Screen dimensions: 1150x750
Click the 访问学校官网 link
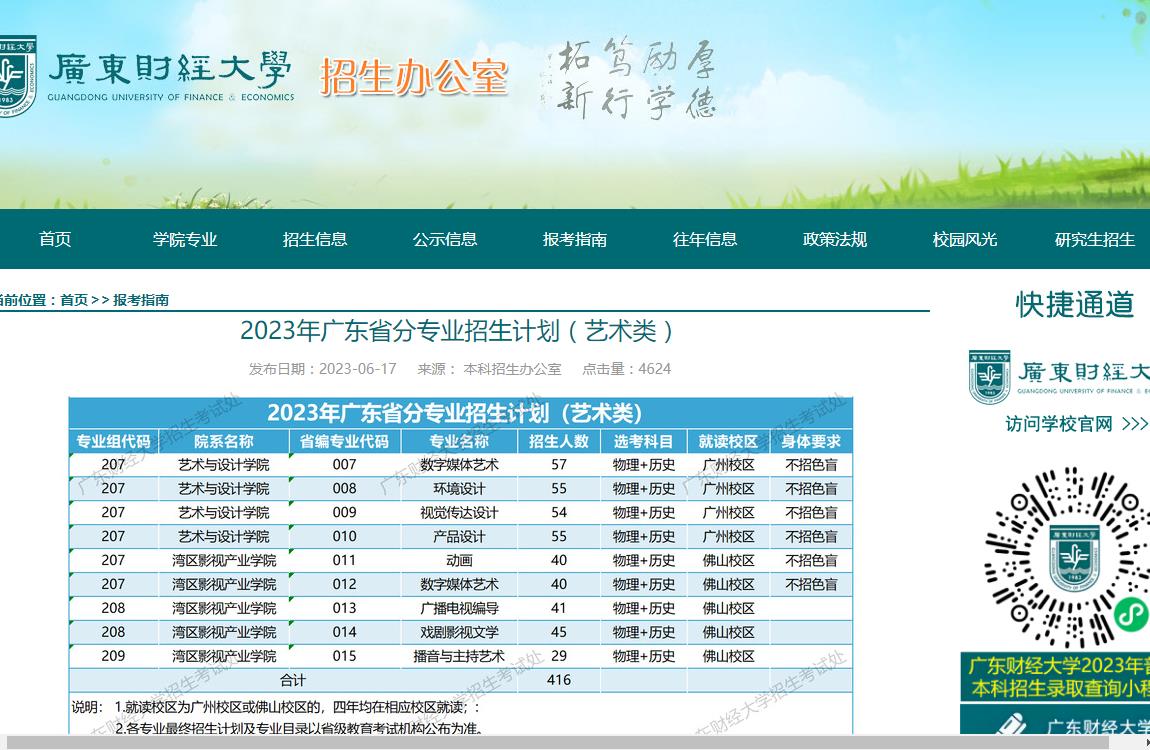point(1076,424)
